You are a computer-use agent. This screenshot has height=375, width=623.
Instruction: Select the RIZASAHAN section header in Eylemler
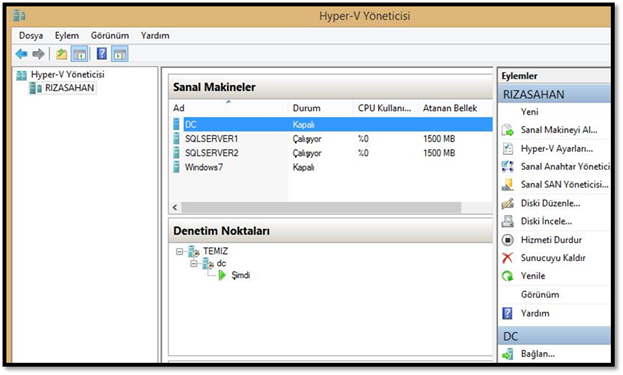(554, 95)
